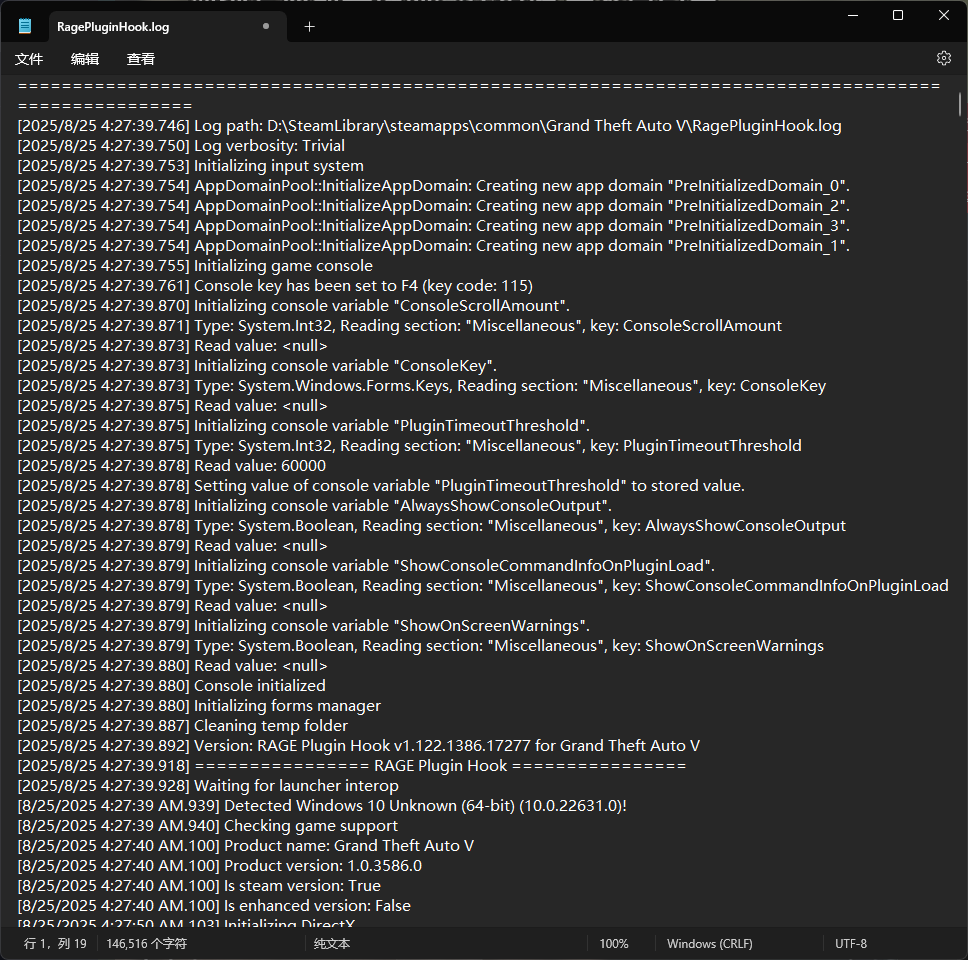Click the line initializing variable "PluginTimeoutThreshold"
The height and width of the screenshot is (960, 968).
click(304, 426)
